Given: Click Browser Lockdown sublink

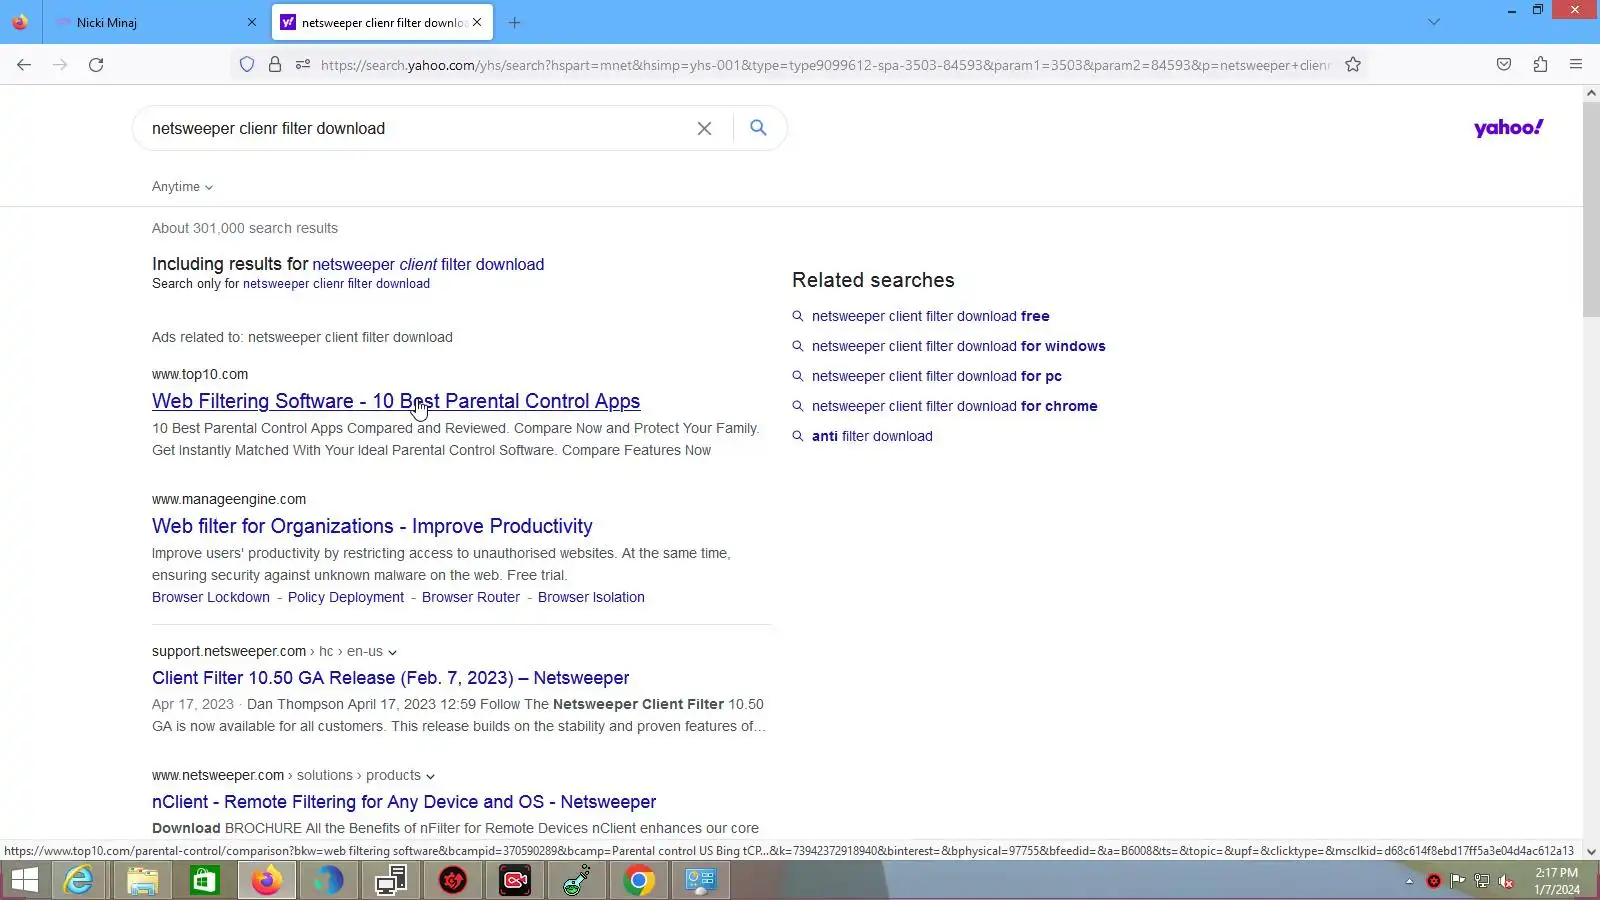Looking at the screenshot, I should [211, 597].
